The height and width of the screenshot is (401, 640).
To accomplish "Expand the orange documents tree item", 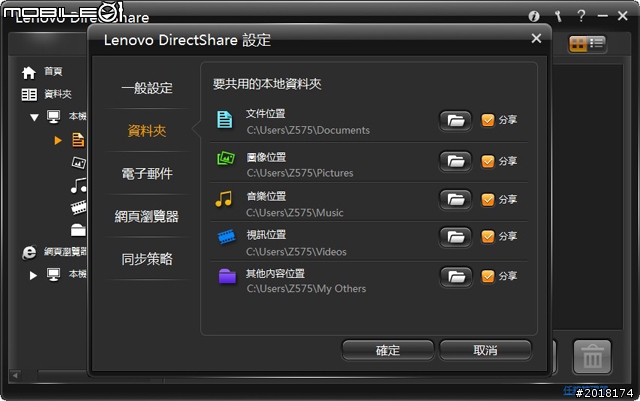I will pyautogui.click(x=58, y=140).
